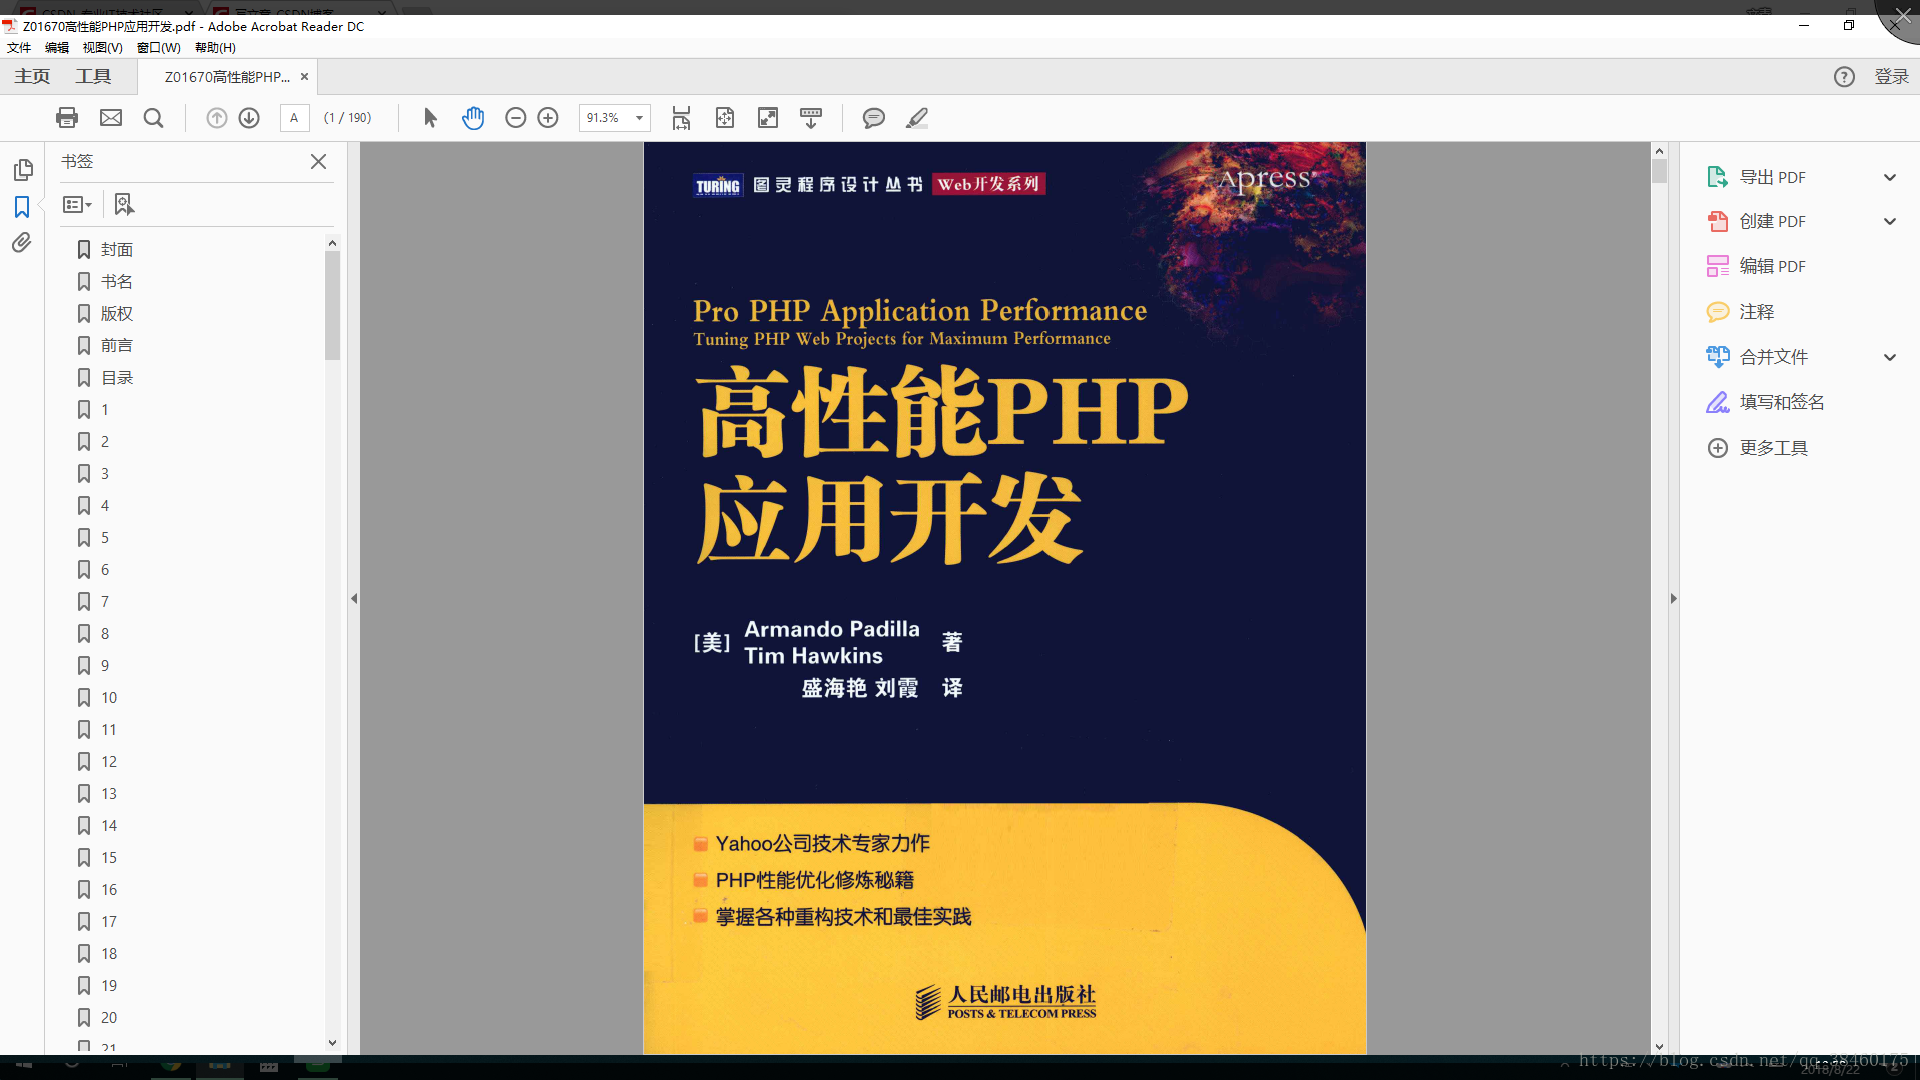Click the highlighter pen tool icon

pyautogui.click(x=917, y=118)
